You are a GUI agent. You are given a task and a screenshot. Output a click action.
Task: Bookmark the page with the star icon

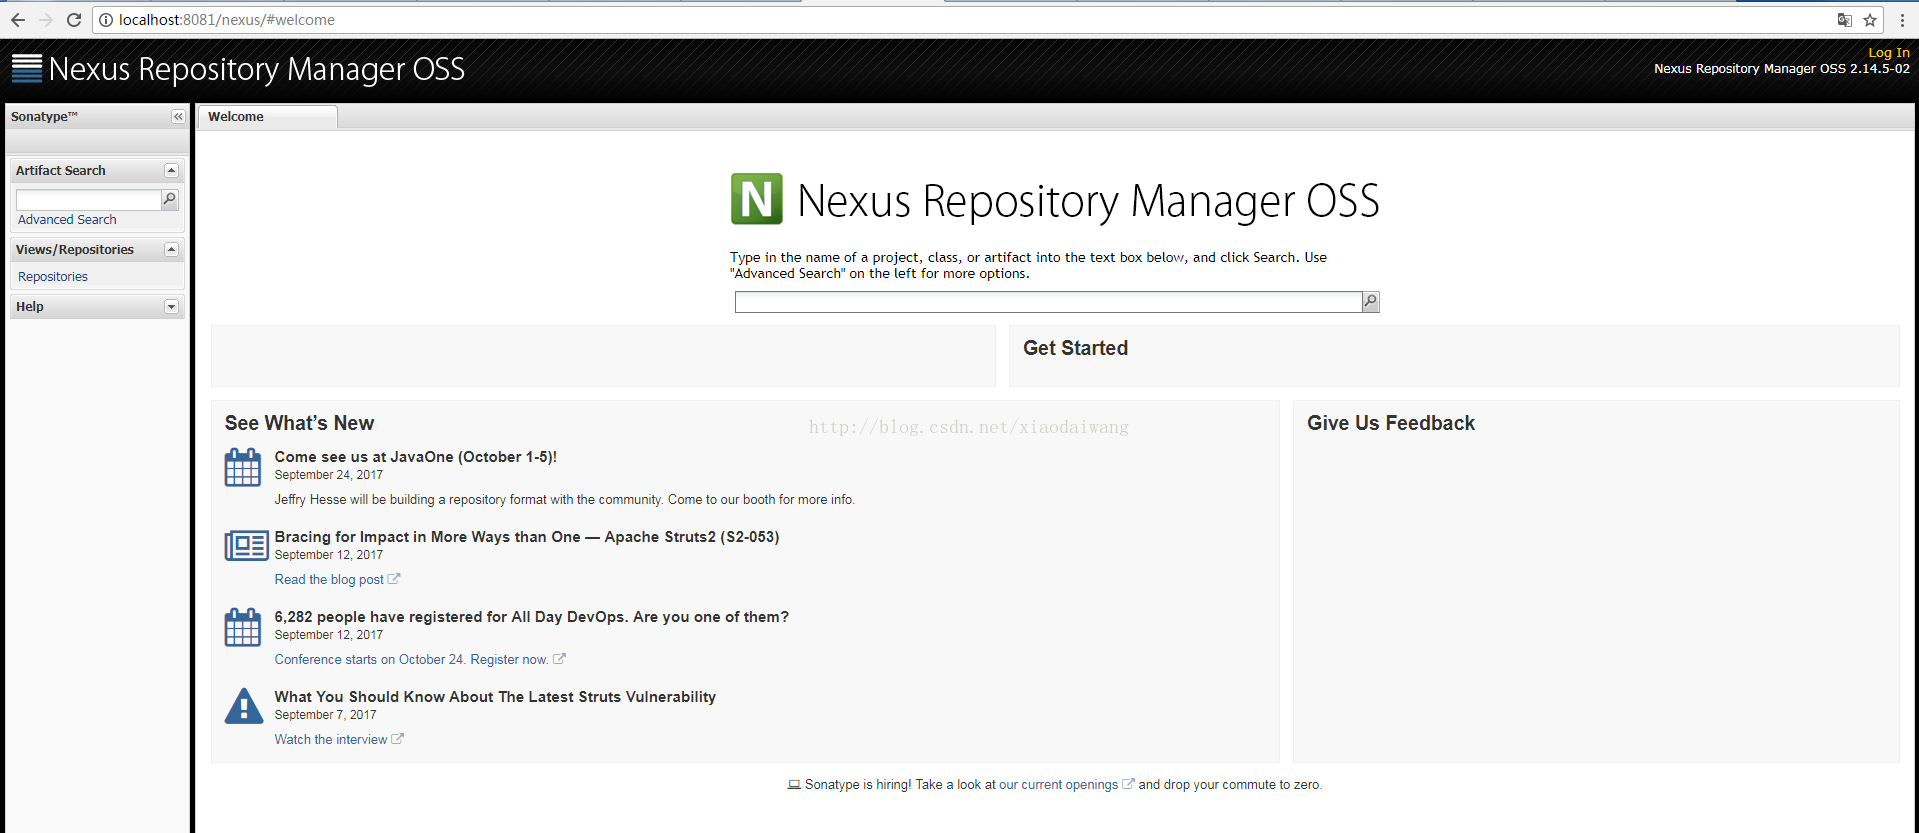pyautogui.click(x=1870, y=20)
